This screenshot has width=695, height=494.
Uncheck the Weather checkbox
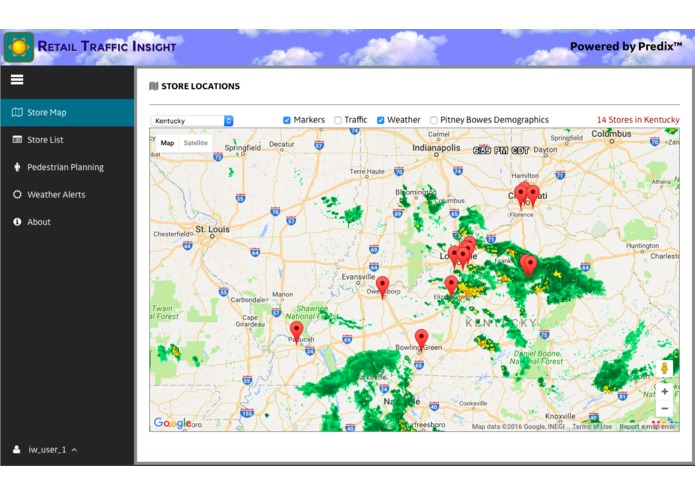coord(380,120)
